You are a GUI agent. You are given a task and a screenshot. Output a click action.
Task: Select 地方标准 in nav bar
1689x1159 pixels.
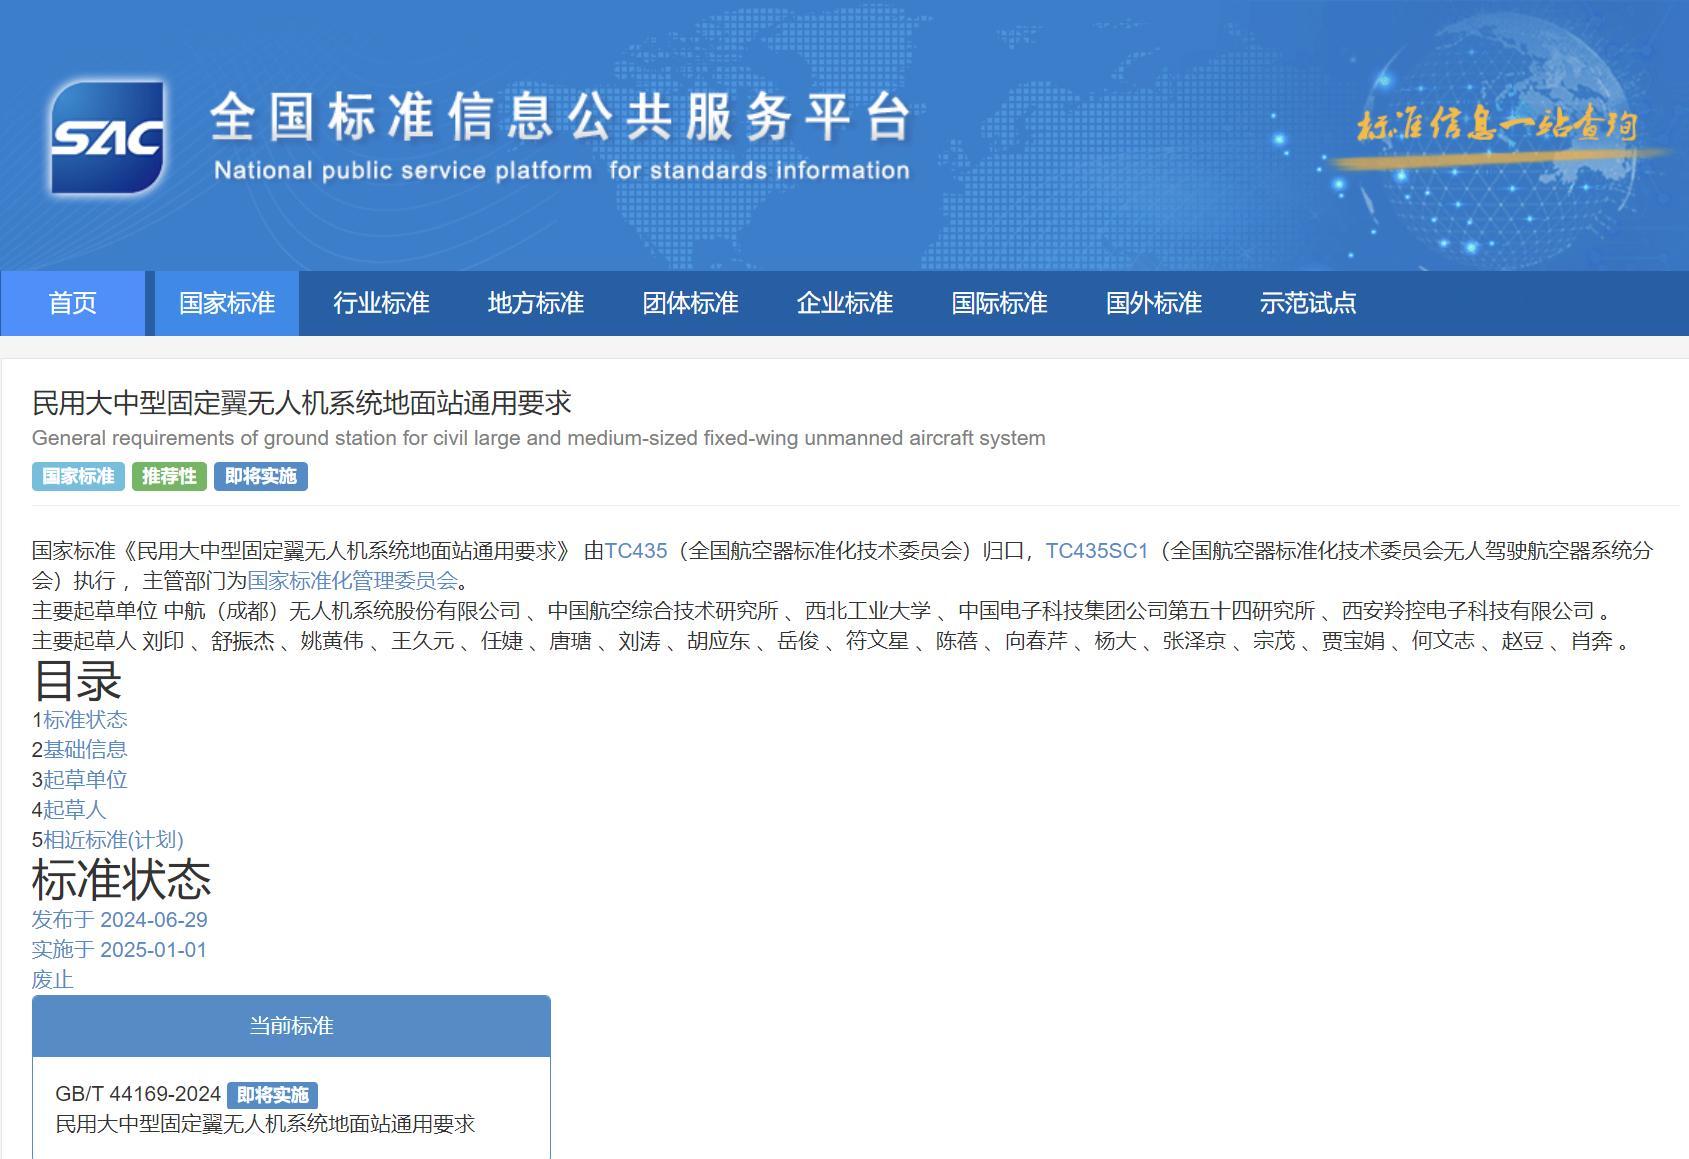(536, 303)
